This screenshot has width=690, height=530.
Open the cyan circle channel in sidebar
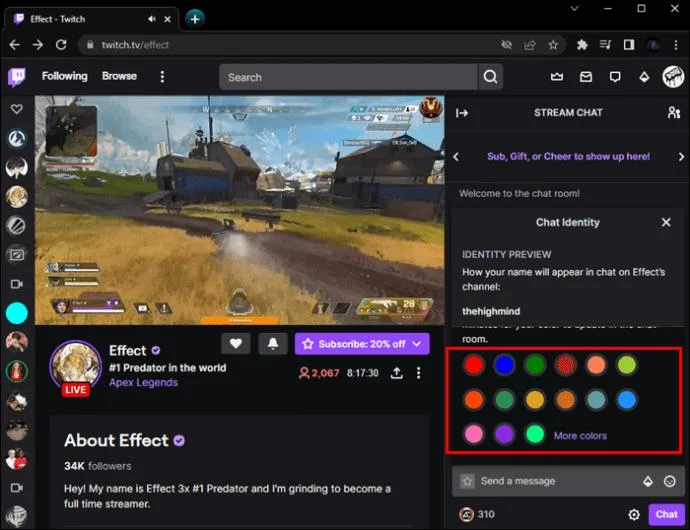click(x=17, y=313)
